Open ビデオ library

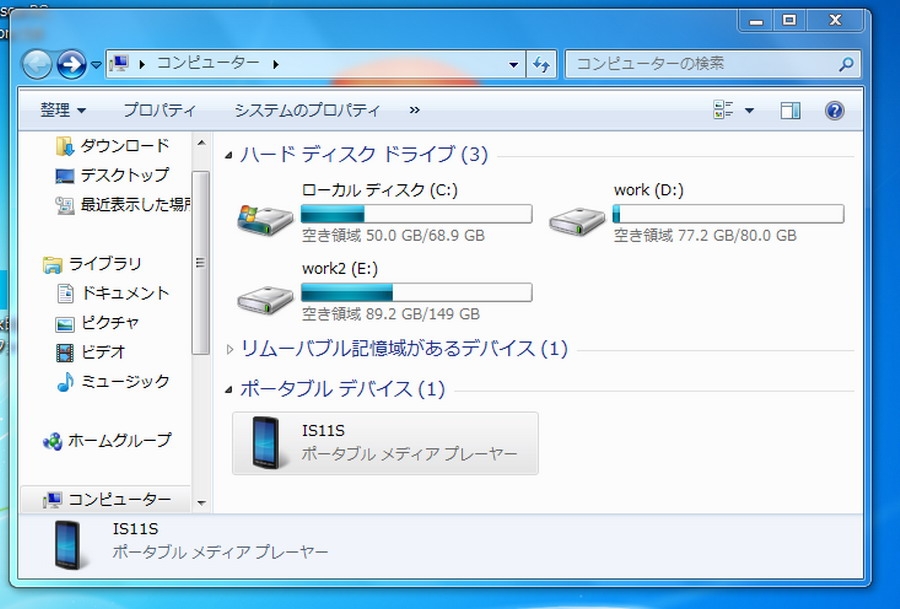tap(103, 352)
